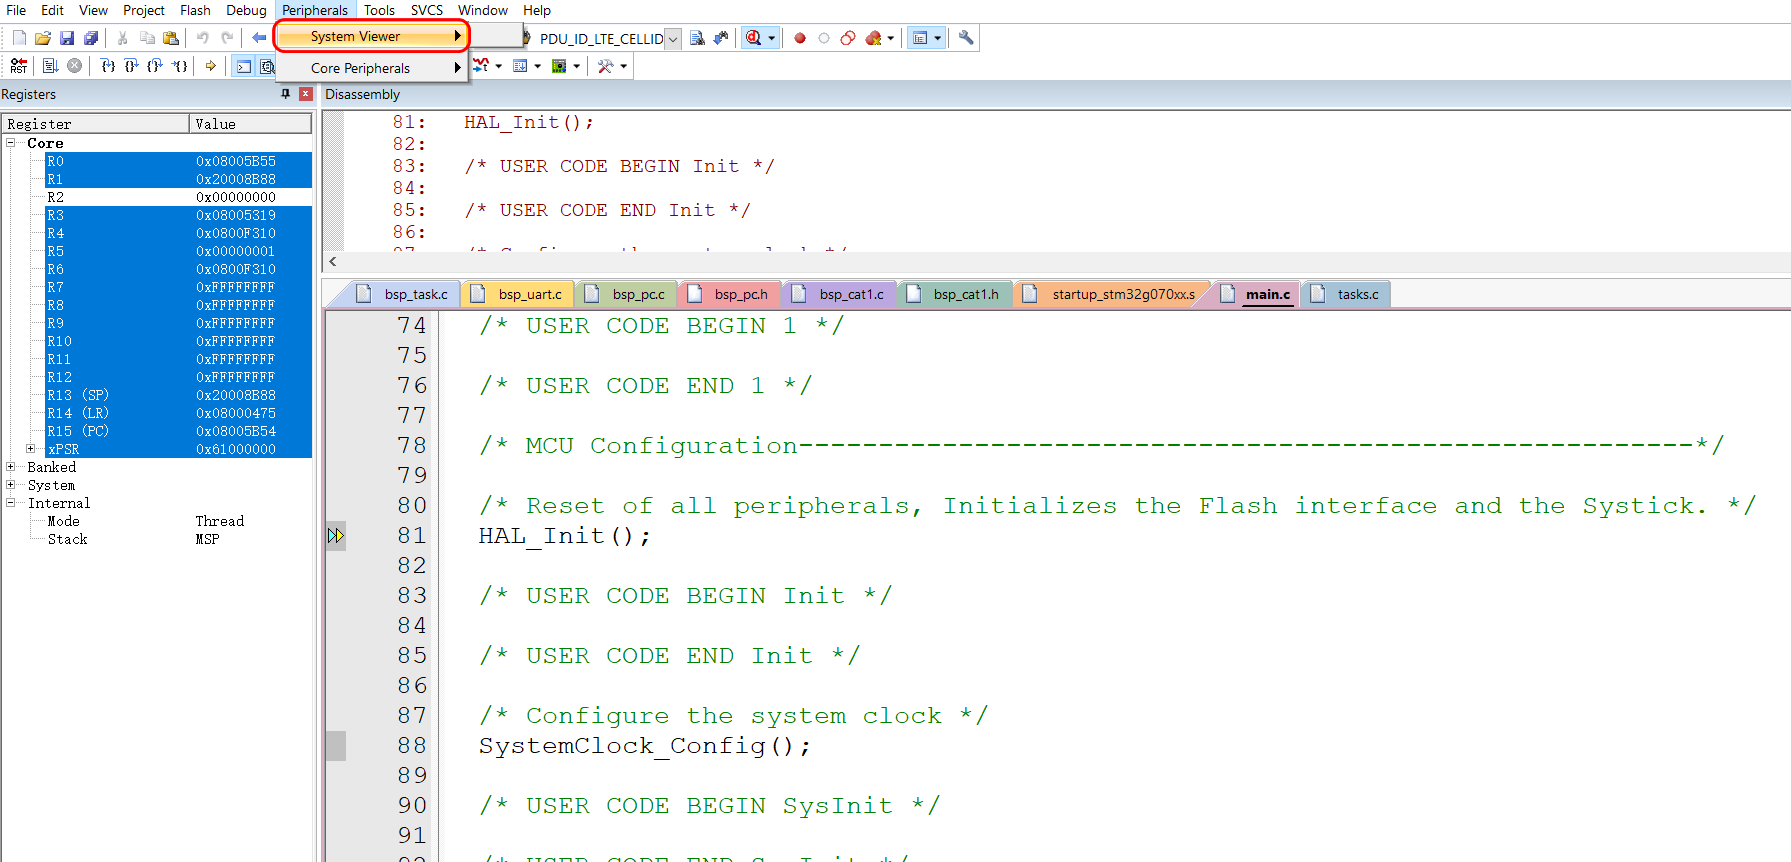Viewport: 1791px width, 862px height.
Task: Open the Configuration wrench icon
Action: 966,38
